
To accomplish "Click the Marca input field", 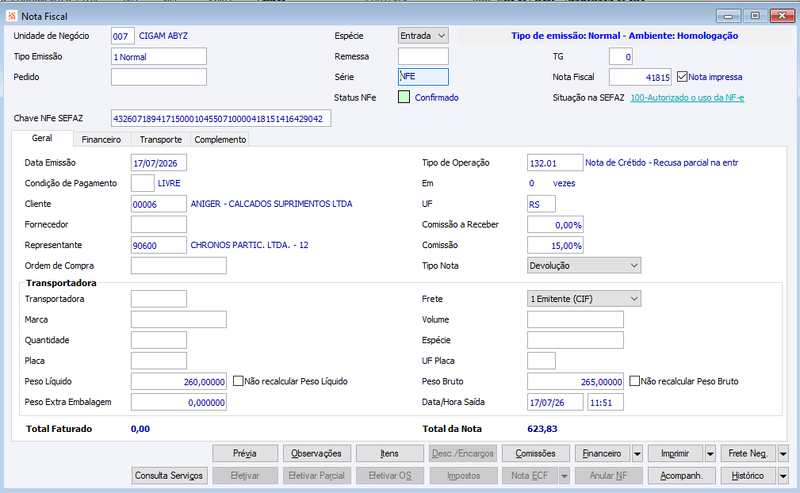I will (179, 319).
